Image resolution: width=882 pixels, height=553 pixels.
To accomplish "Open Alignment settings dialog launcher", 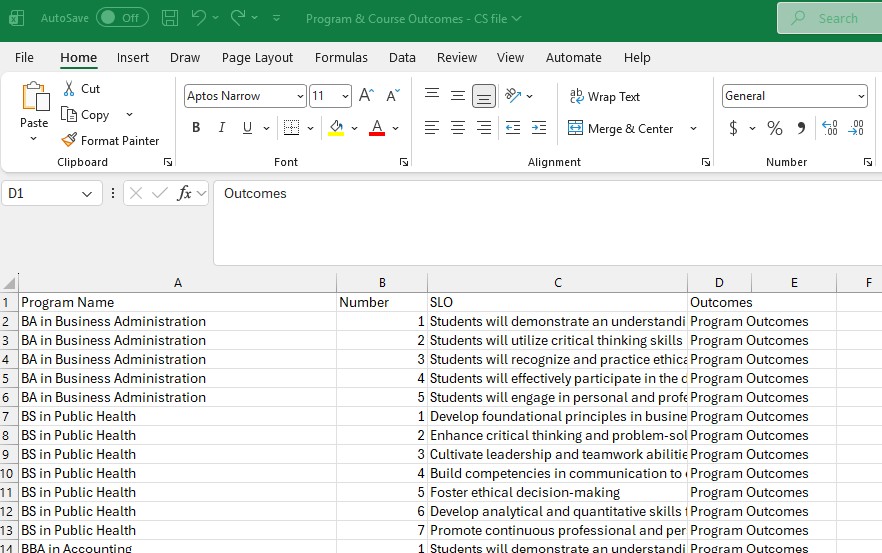I will coord(705,162).
